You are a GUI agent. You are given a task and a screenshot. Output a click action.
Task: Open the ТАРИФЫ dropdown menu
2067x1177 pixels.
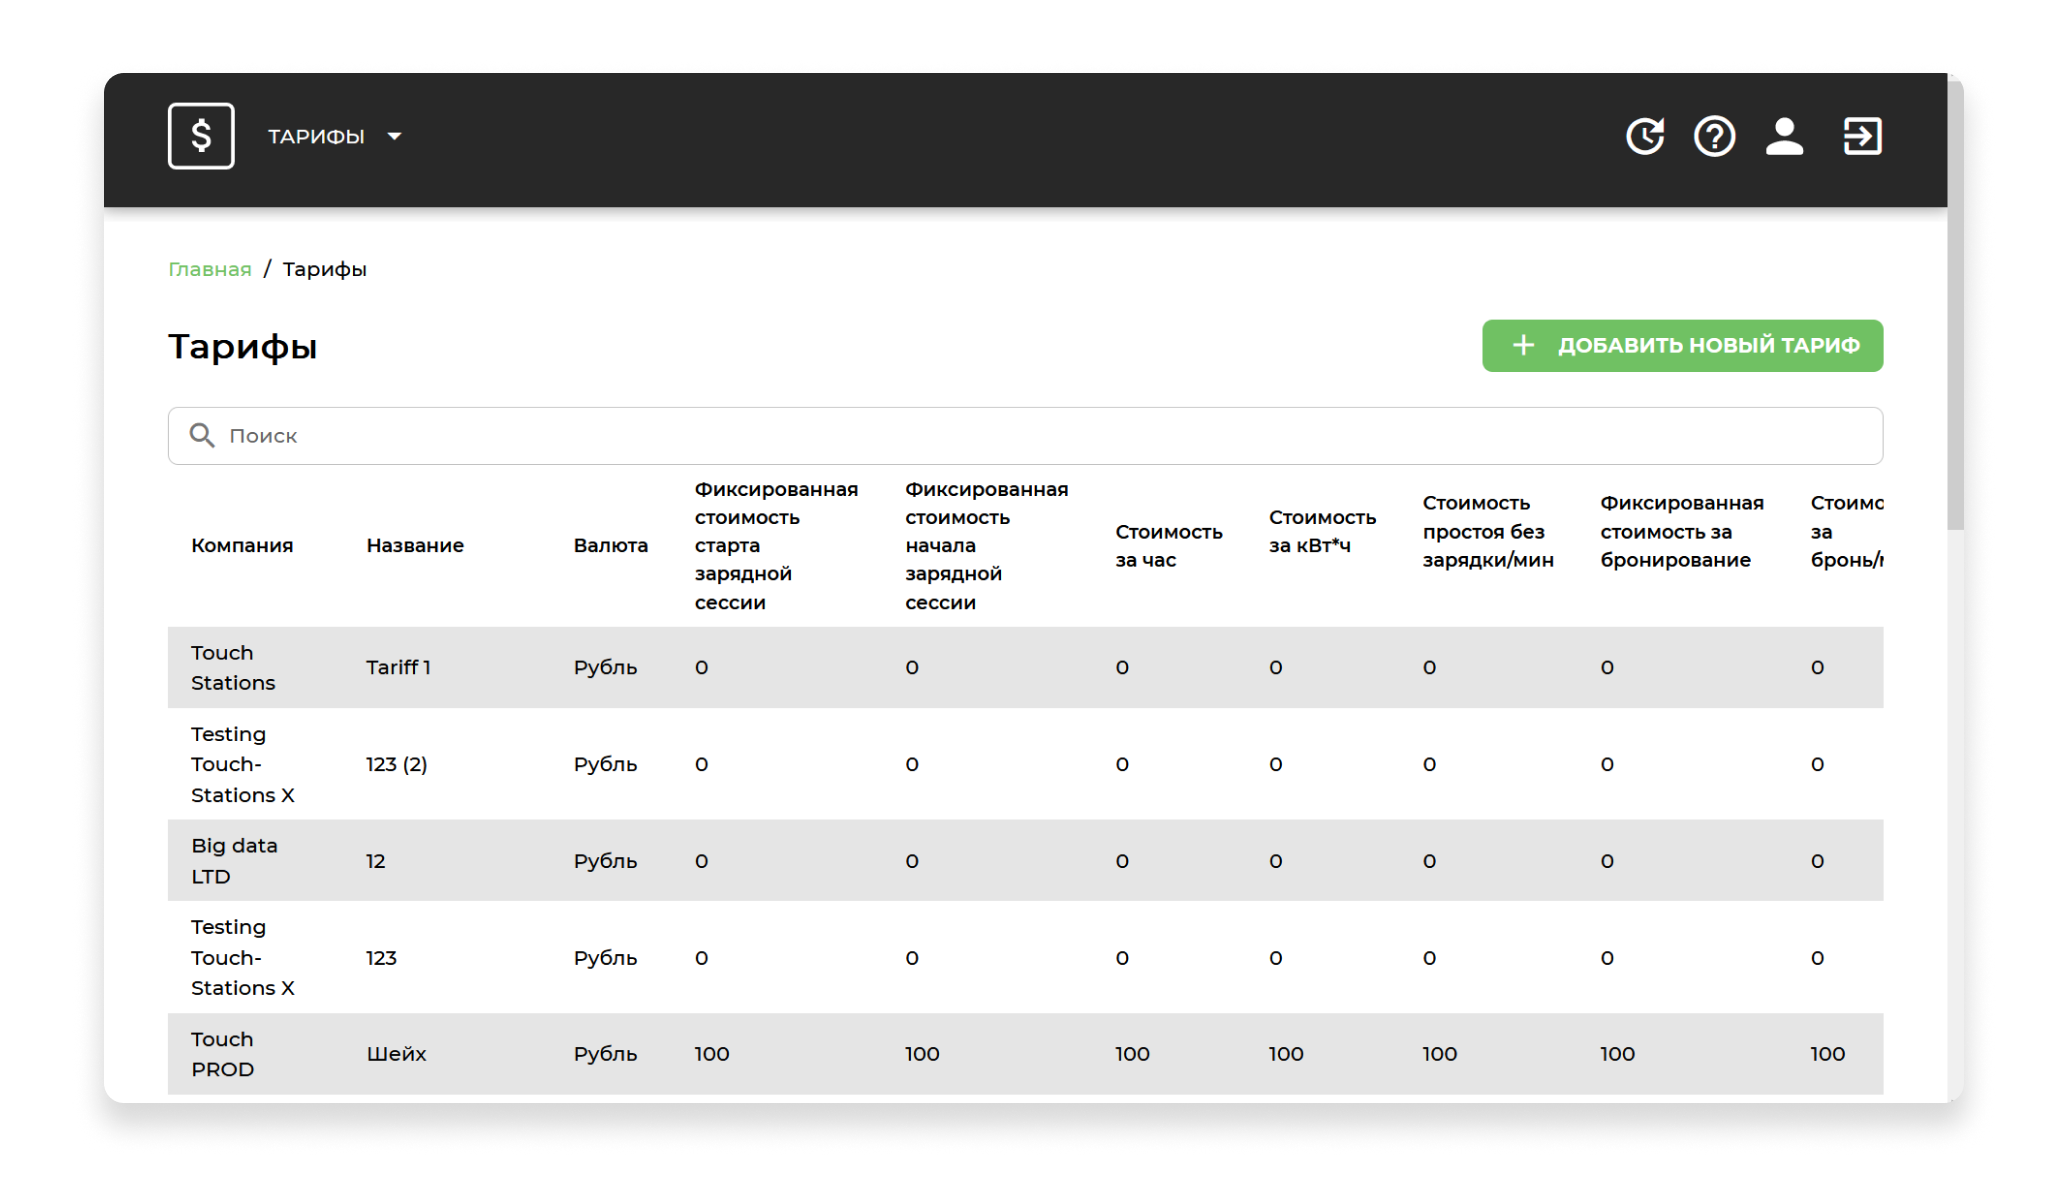point(334,137)
